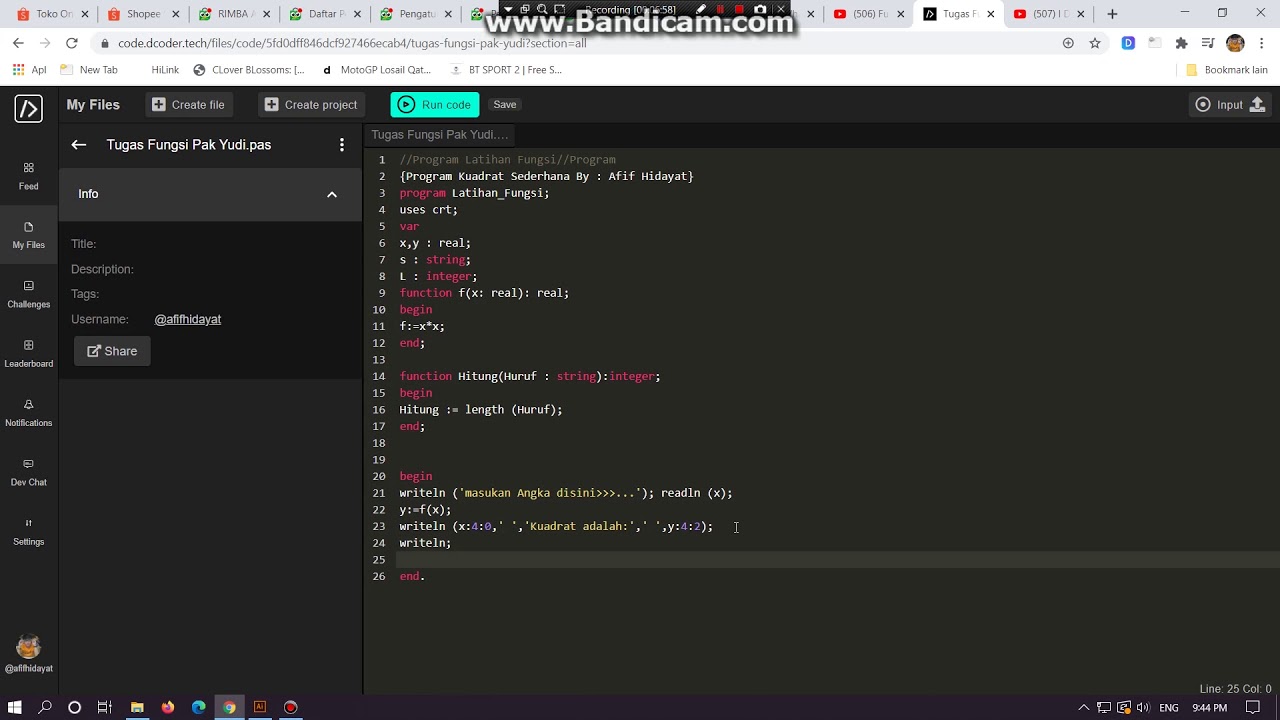Switch to the (507) YouTube browser tab
Image resolution: width=1280 pixels, height=720 pixels.
[1049, 14]
